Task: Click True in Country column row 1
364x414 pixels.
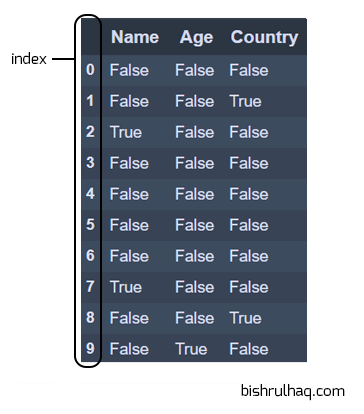Action: pyautogui.click(x=245, y=101)
